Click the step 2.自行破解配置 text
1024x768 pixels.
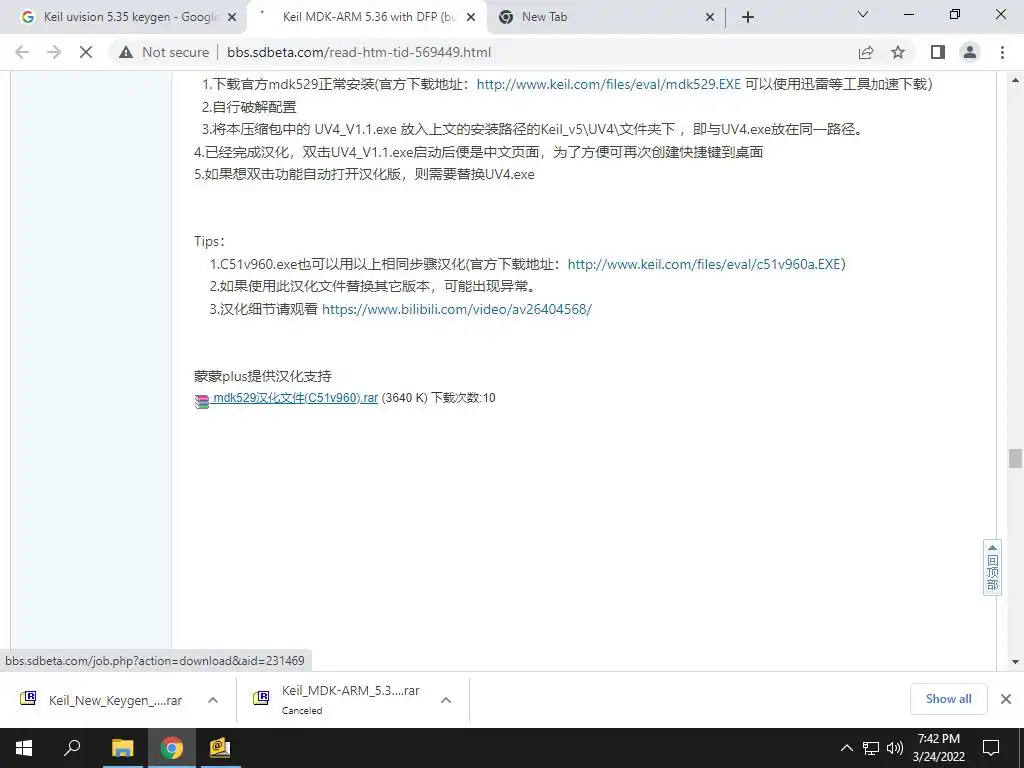pos(249,107)
